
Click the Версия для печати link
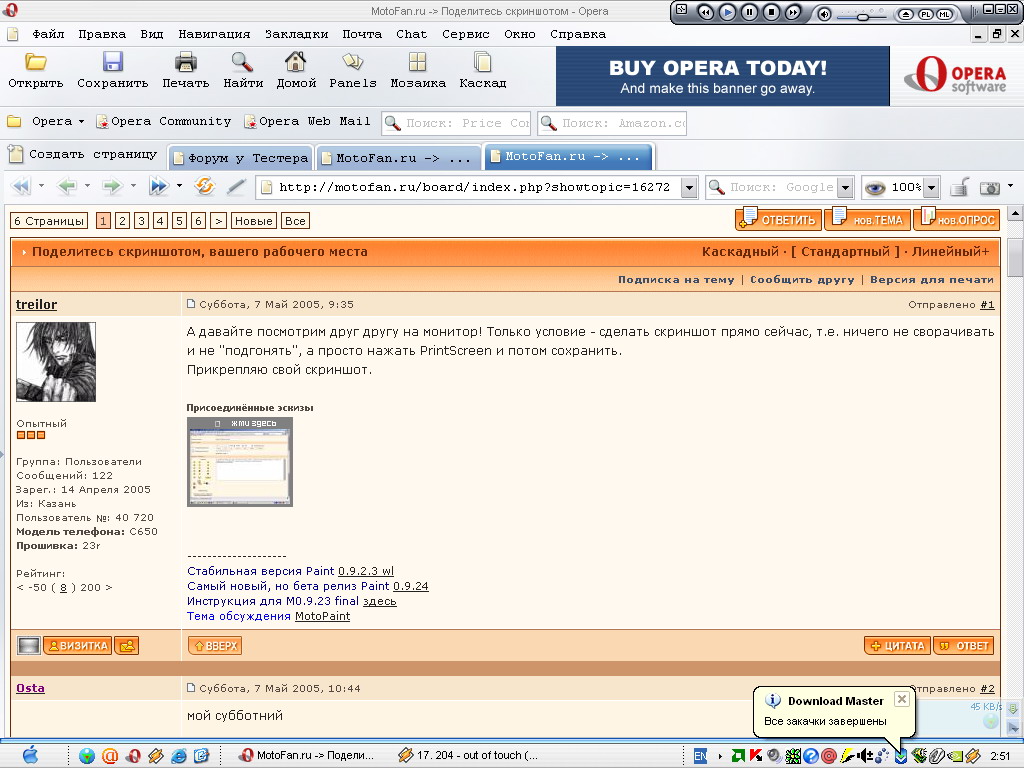point(932,280)
